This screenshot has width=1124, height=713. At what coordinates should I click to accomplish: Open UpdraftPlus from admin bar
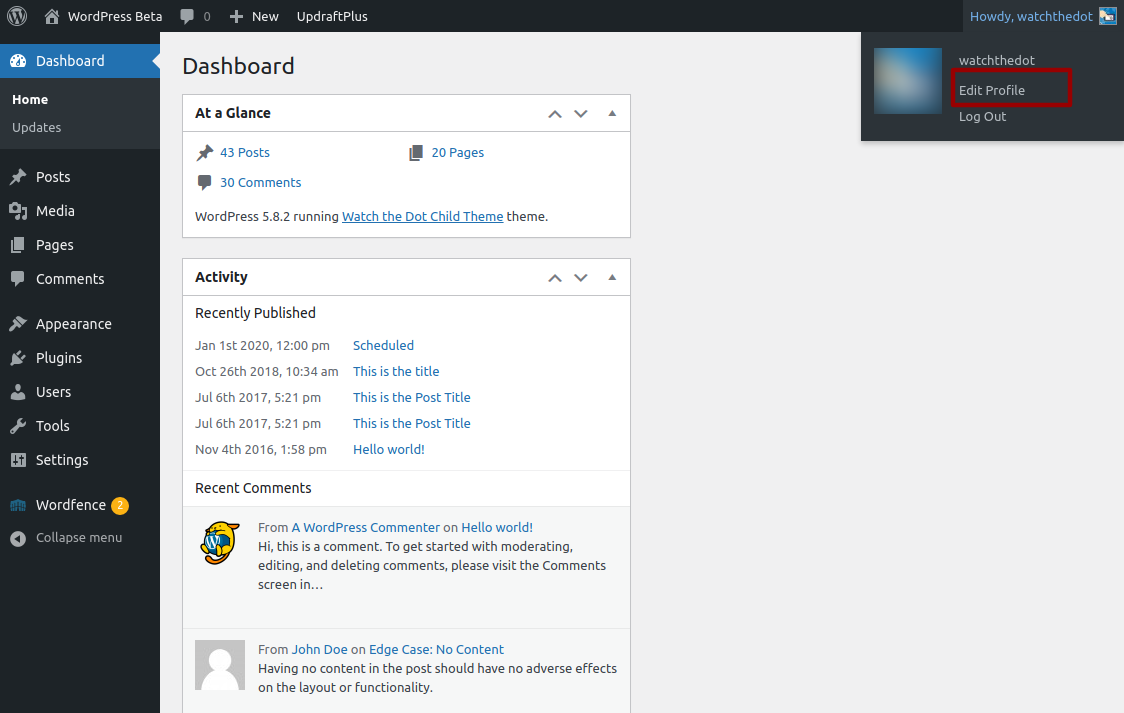click(x=332, y=16)
